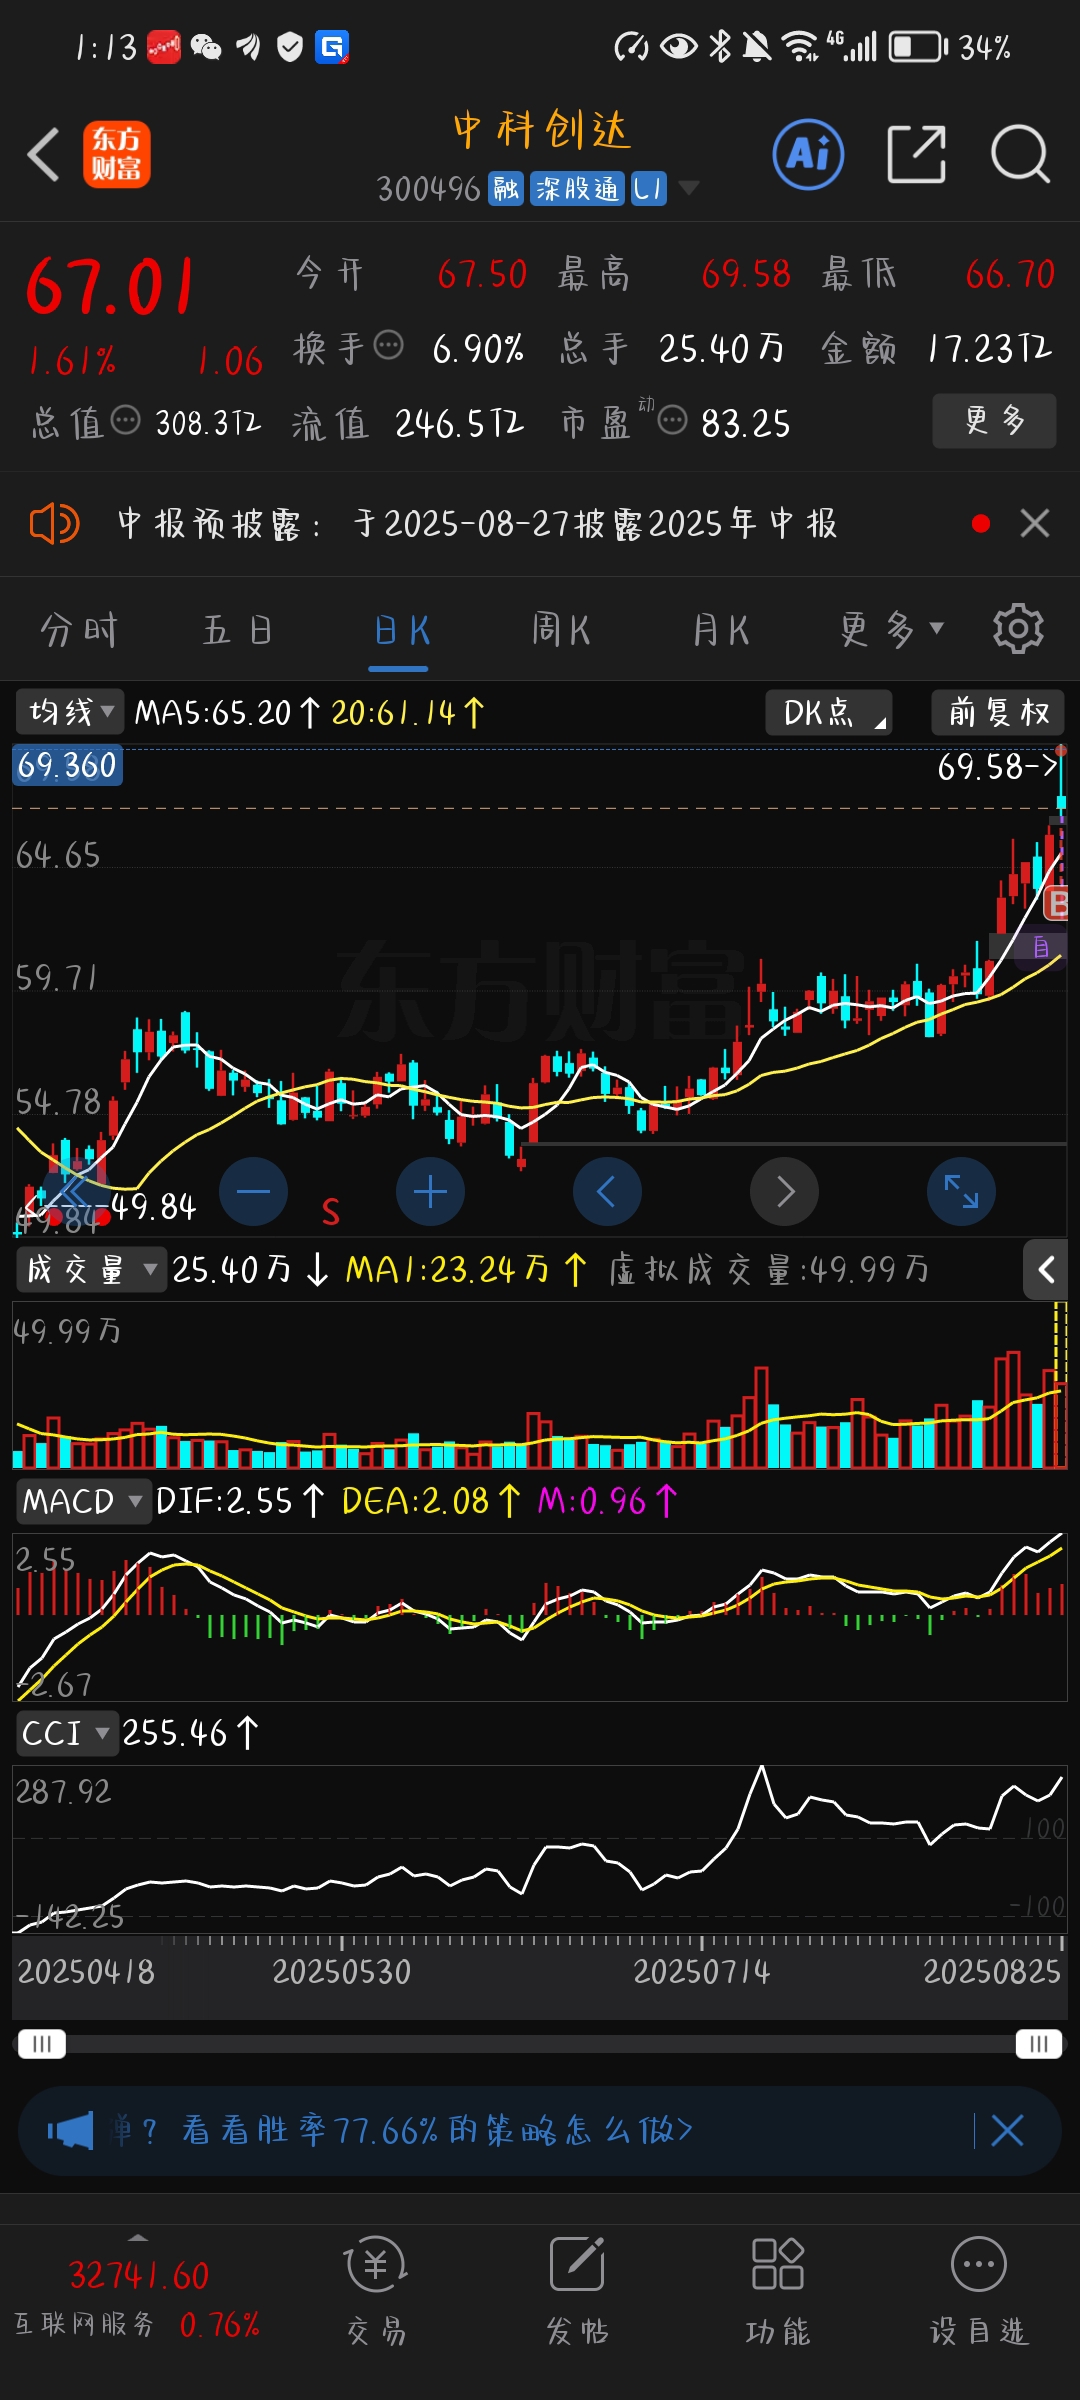This screenshot has width=1080, height=2400.
Task: Open 中报预披露 announcement text
Action: pyautogui.click(x=477, y=523)
